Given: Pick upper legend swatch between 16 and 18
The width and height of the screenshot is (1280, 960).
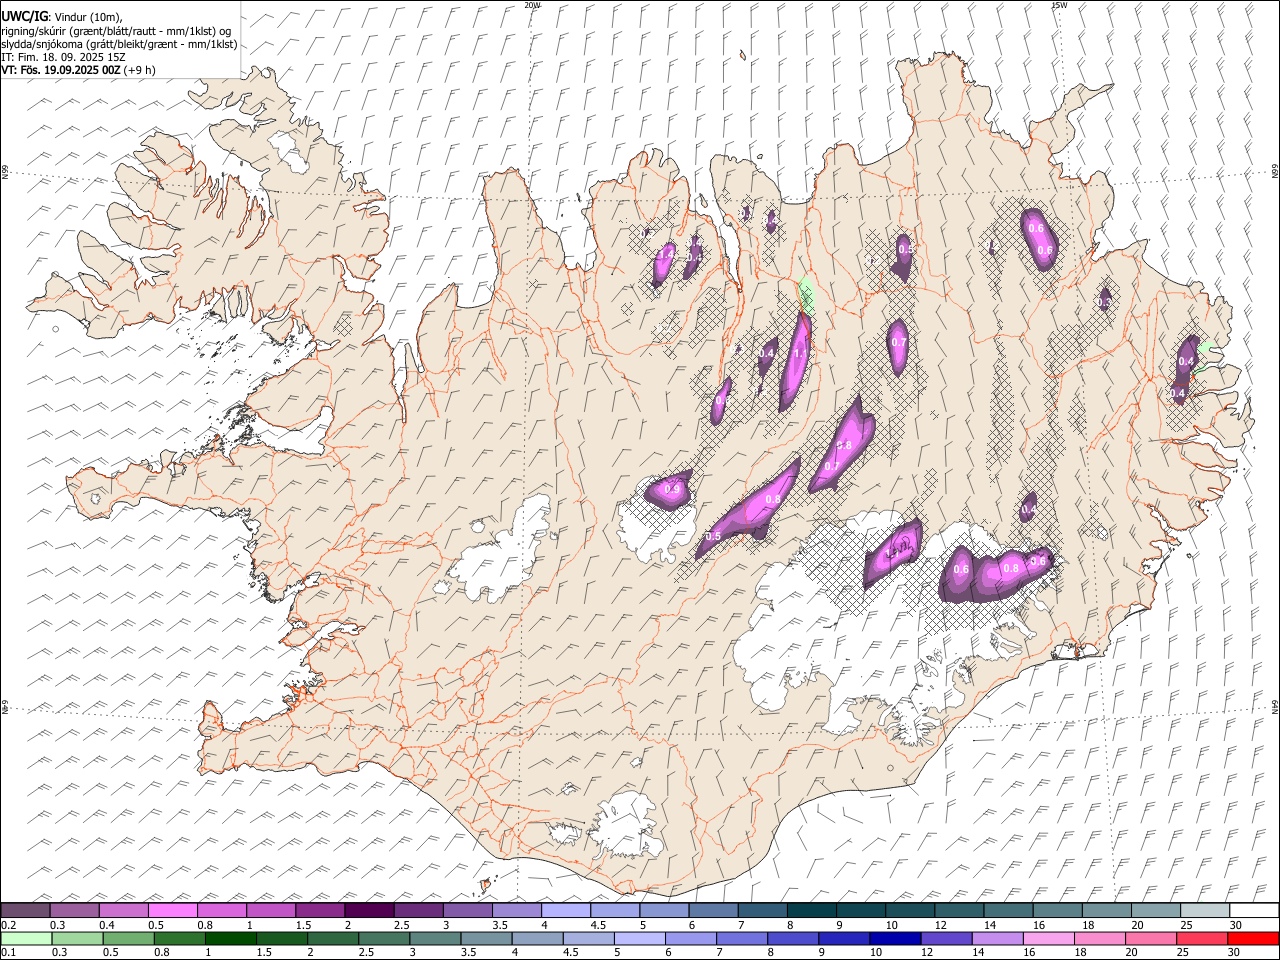Looking at the screenshot, I should click(x=1057, y=911).
